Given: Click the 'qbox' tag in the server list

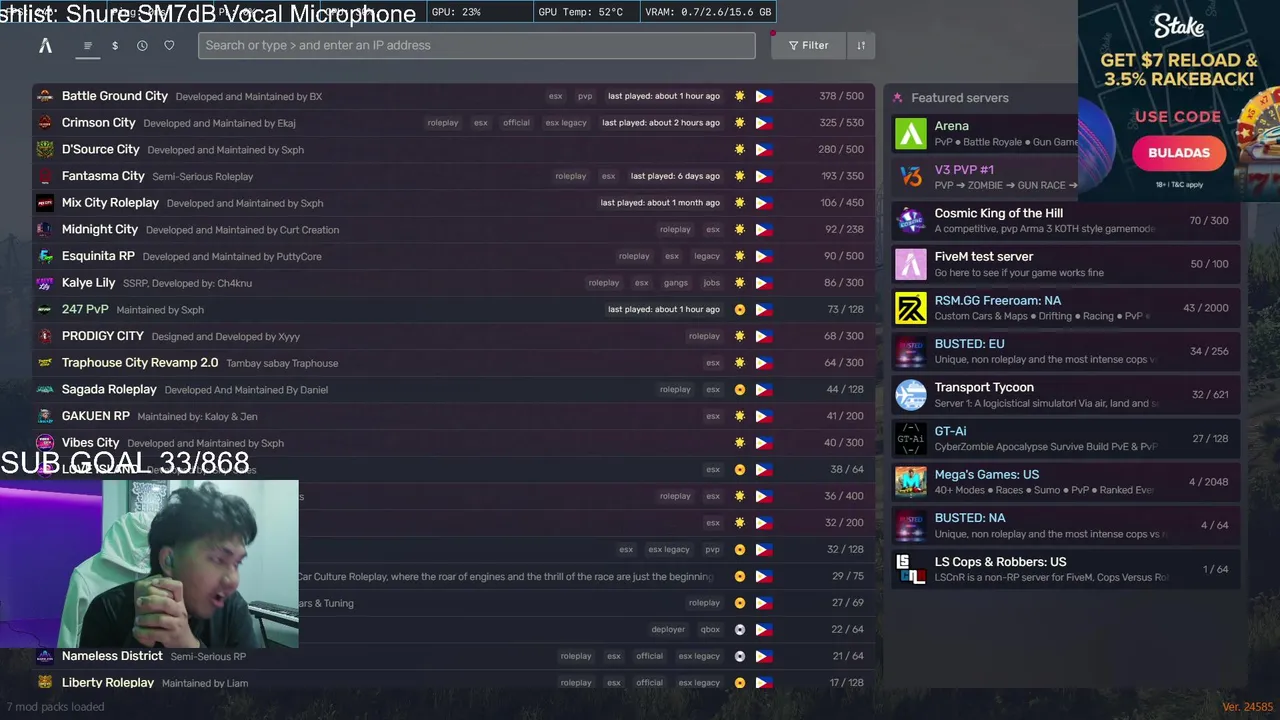Looking at the screenshot, I should tap(710, 629).
